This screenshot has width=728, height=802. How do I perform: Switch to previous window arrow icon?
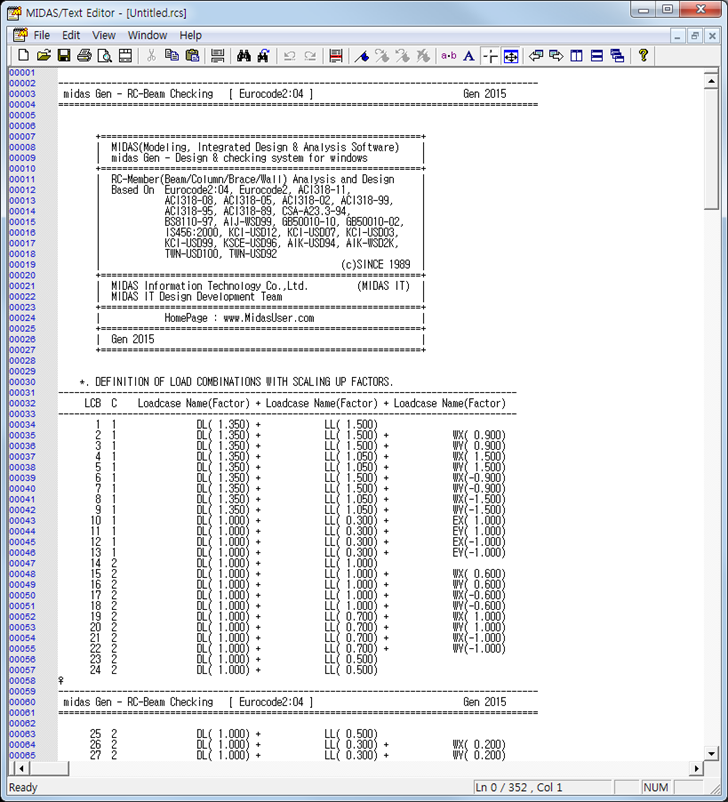(536, 56)
